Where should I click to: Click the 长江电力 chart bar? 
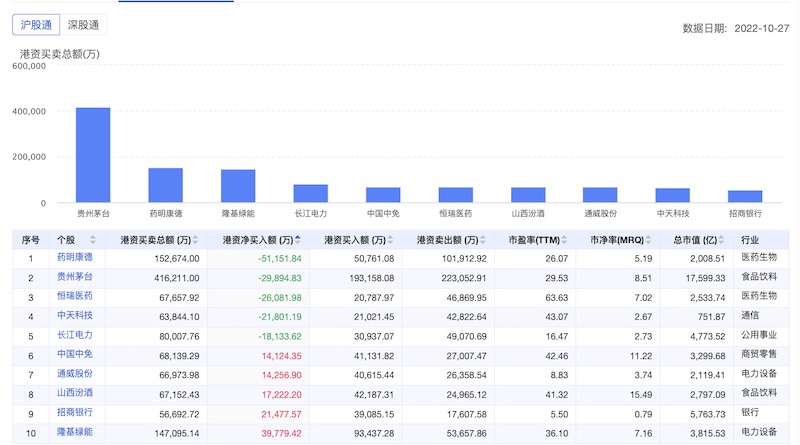(310, 193)
